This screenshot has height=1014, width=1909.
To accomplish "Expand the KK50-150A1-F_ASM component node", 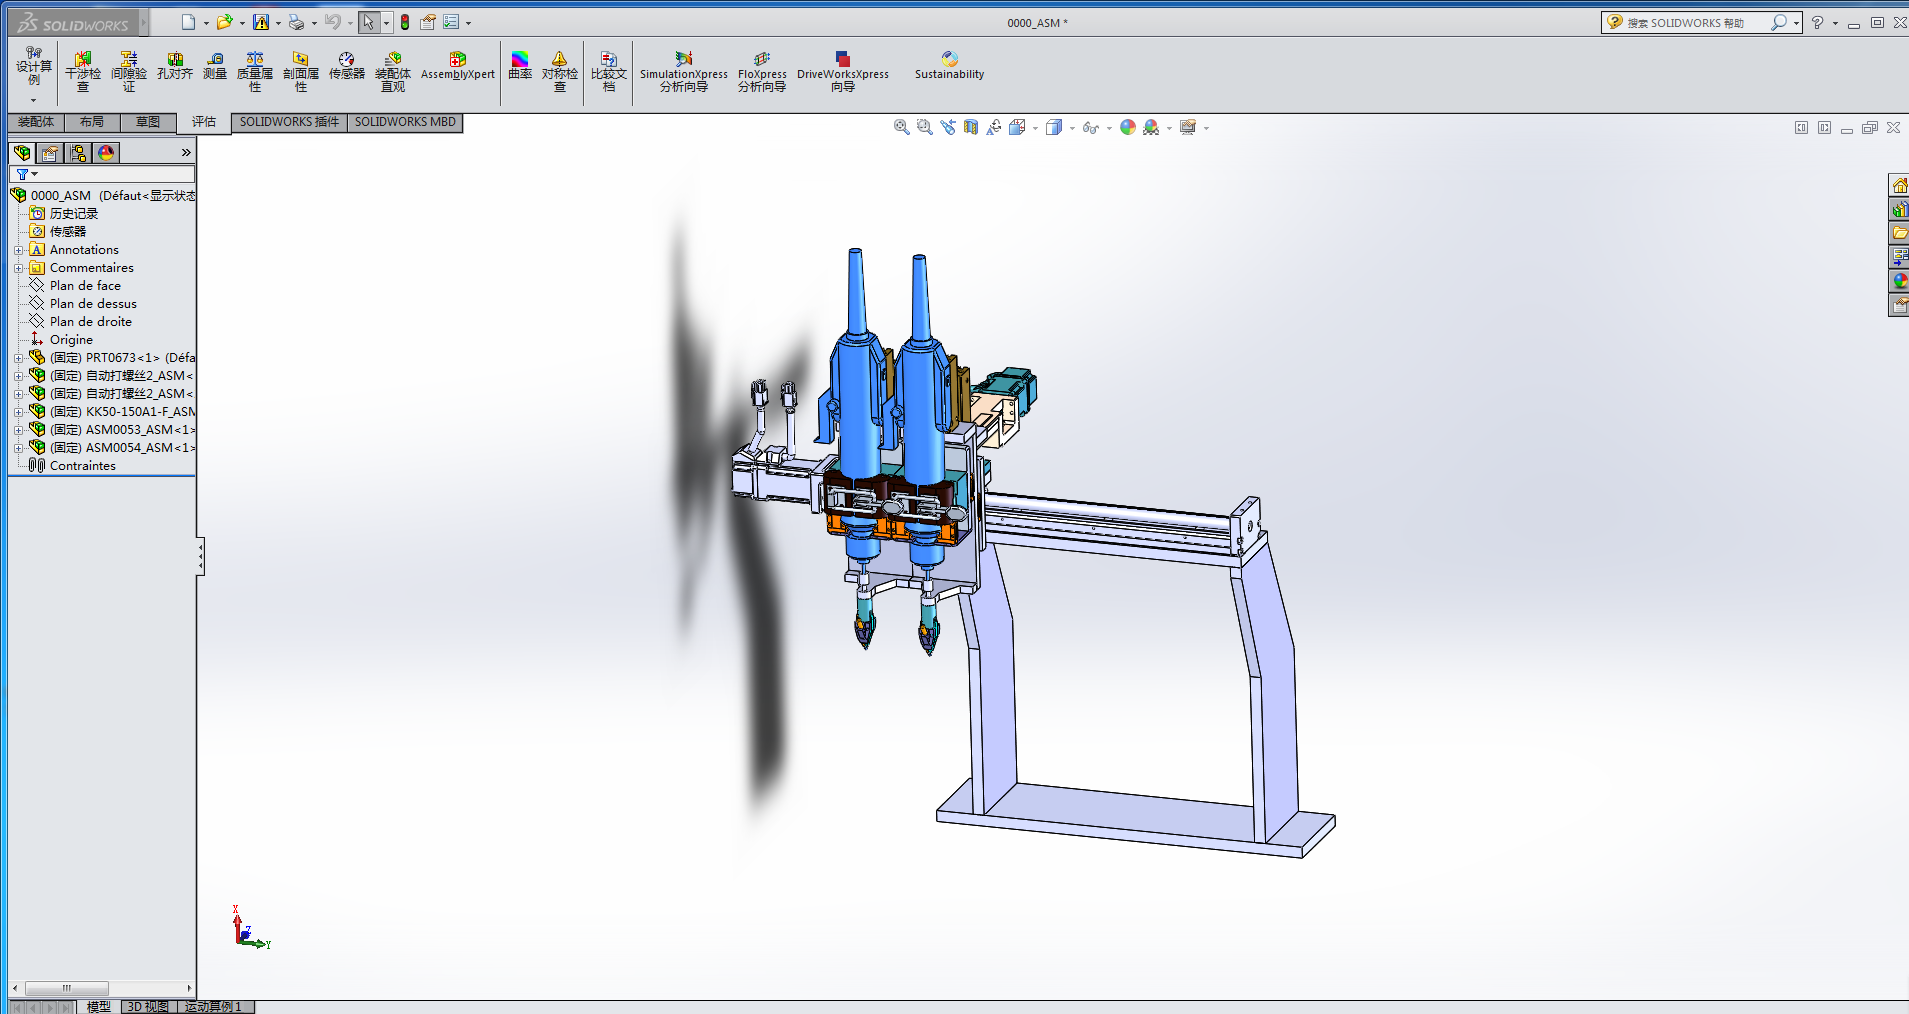I will [18, 412].
